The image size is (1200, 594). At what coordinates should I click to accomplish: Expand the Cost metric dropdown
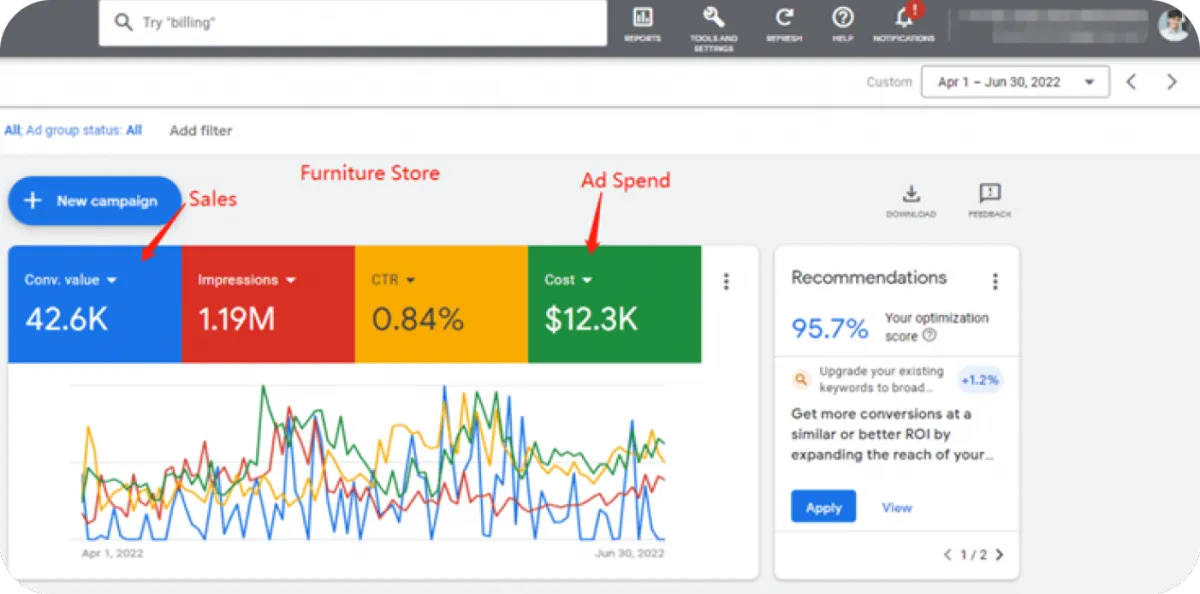click(587, 281)
